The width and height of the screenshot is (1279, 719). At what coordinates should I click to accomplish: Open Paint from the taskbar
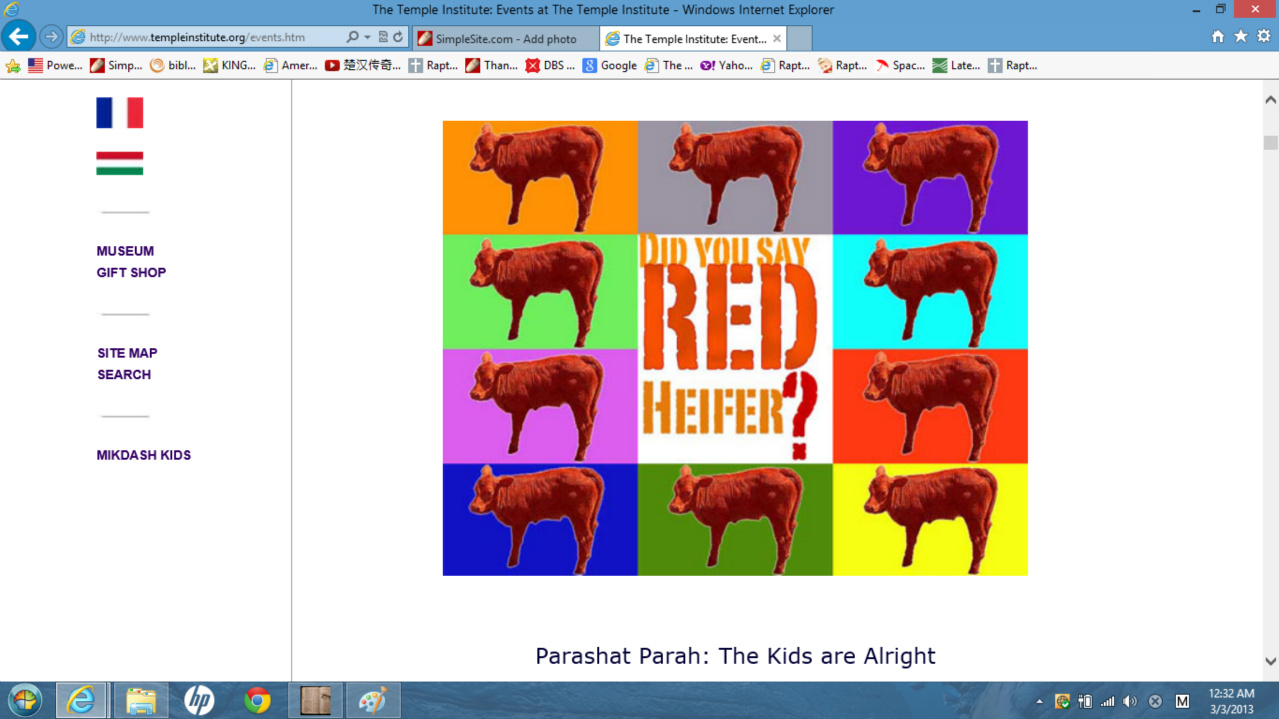[x=373, y=700]
